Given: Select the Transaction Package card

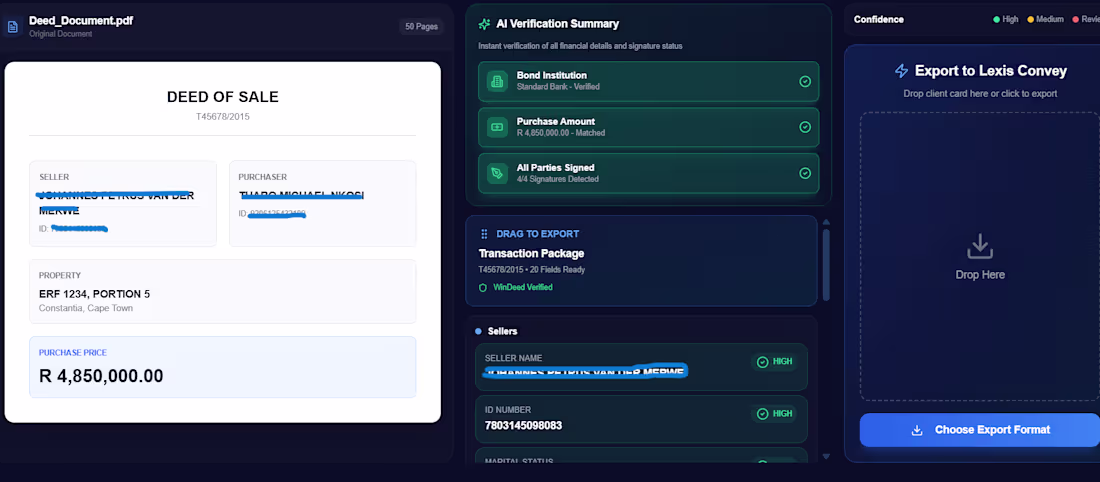Looking at the screenshot, I should [641, 259].
